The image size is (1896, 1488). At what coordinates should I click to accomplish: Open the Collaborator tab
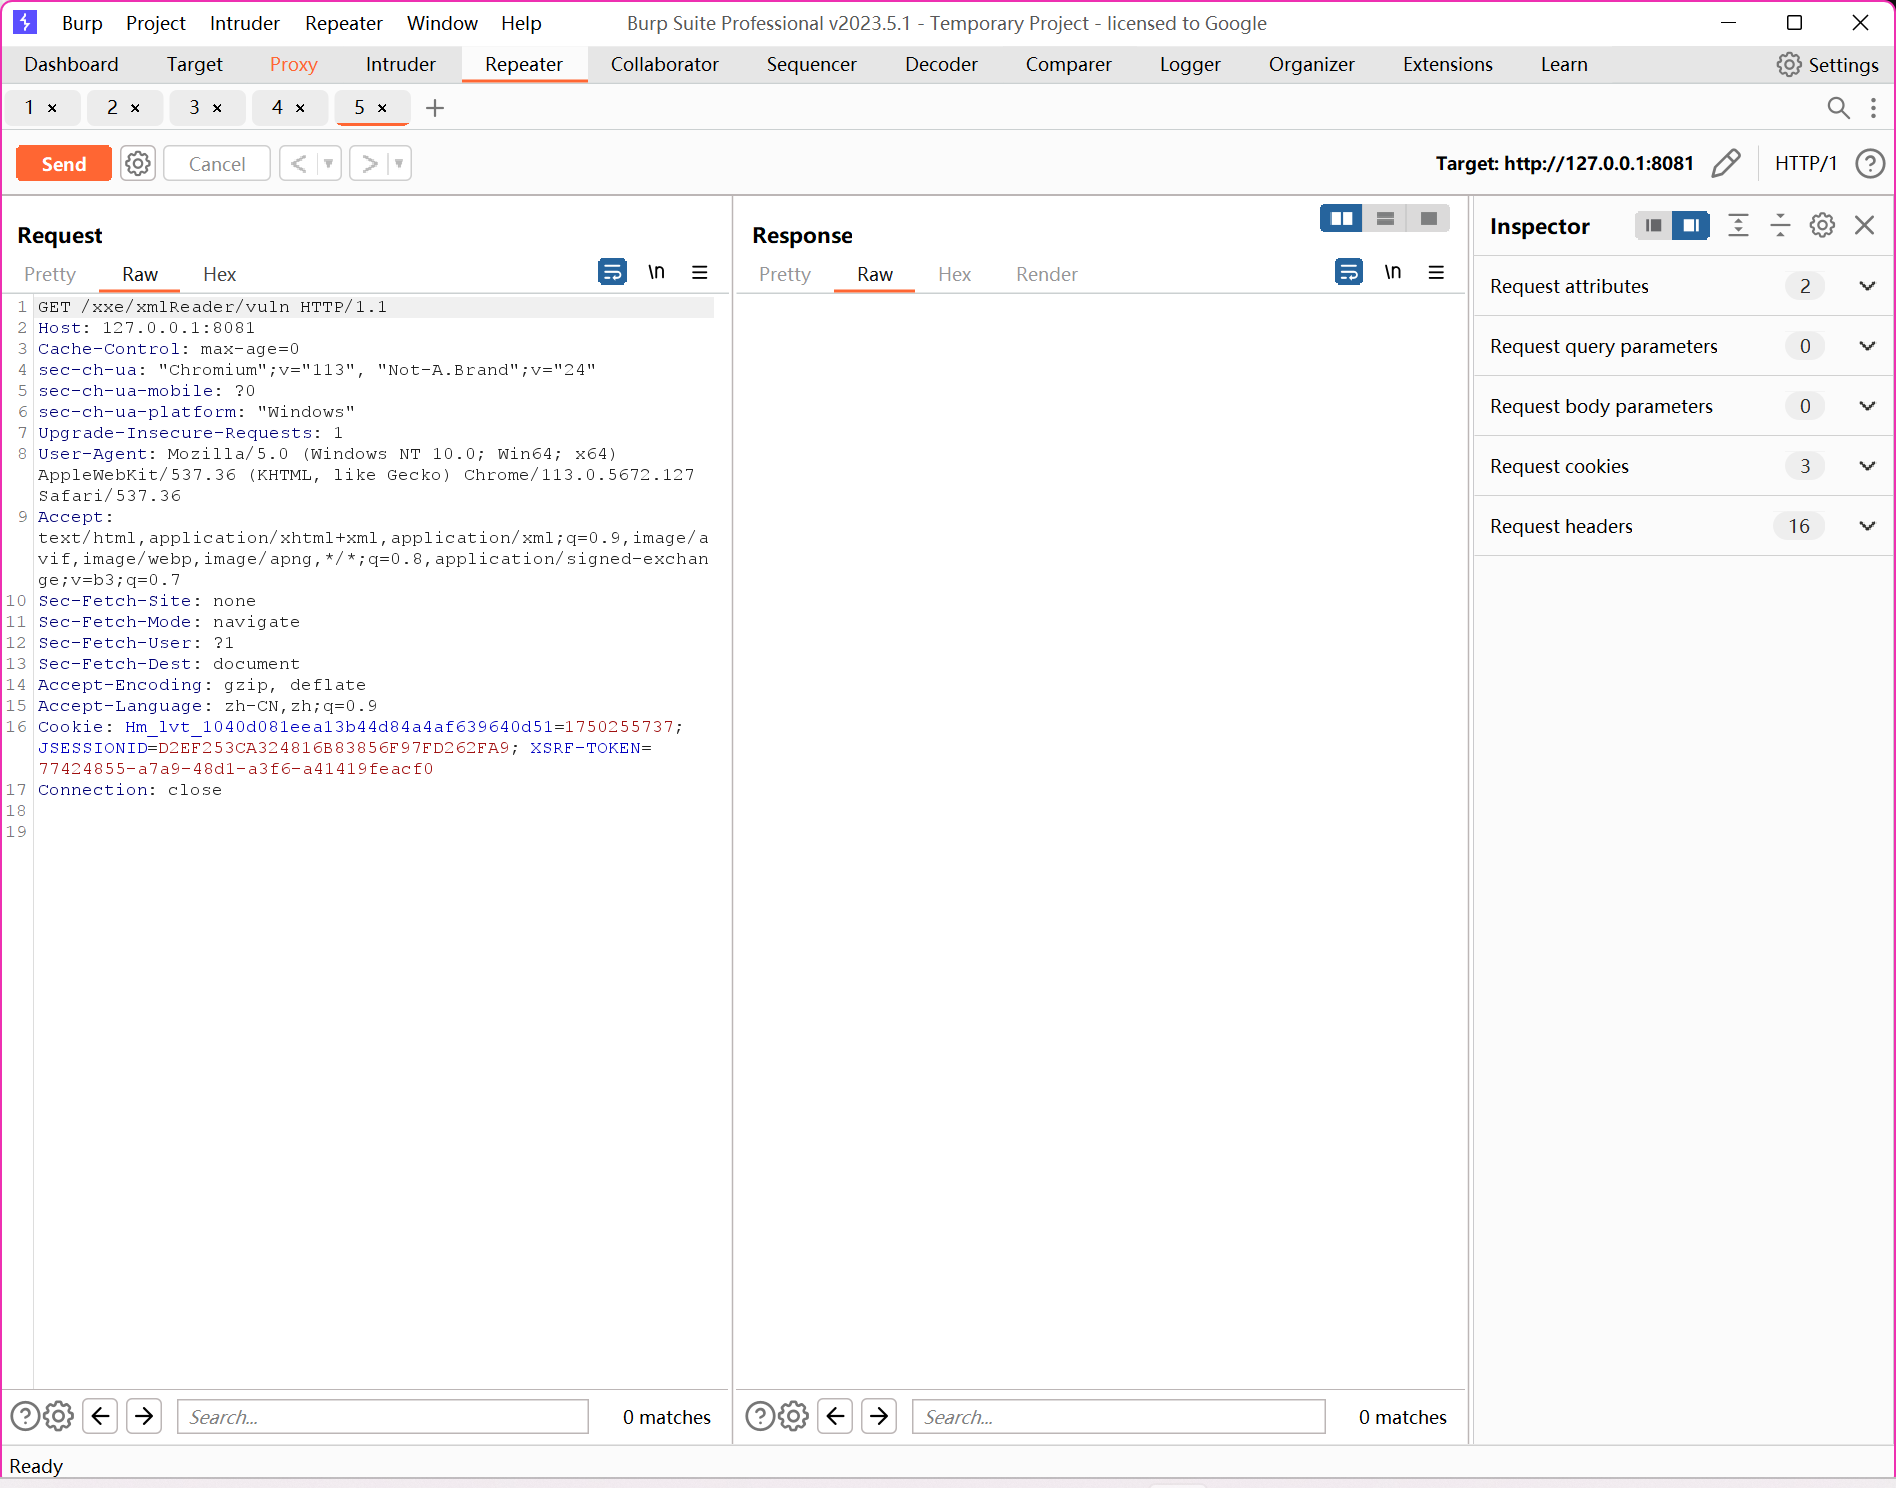point(665,65)
